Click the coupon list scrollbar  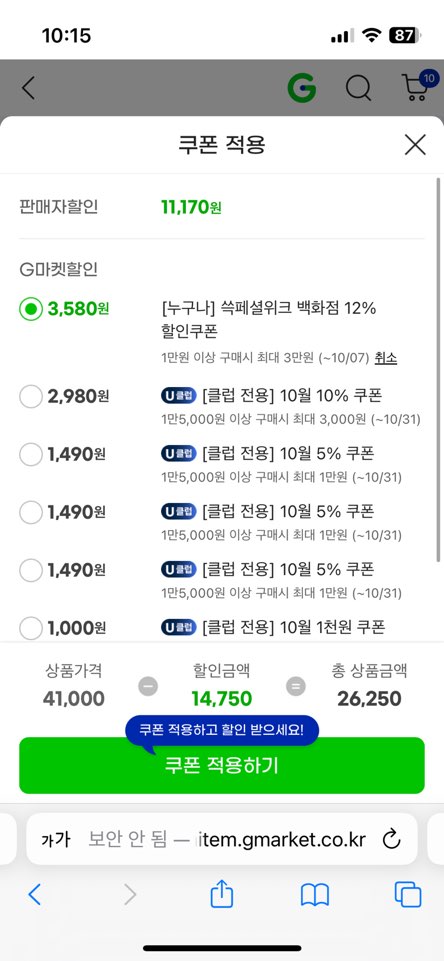(x=438, y=370)
